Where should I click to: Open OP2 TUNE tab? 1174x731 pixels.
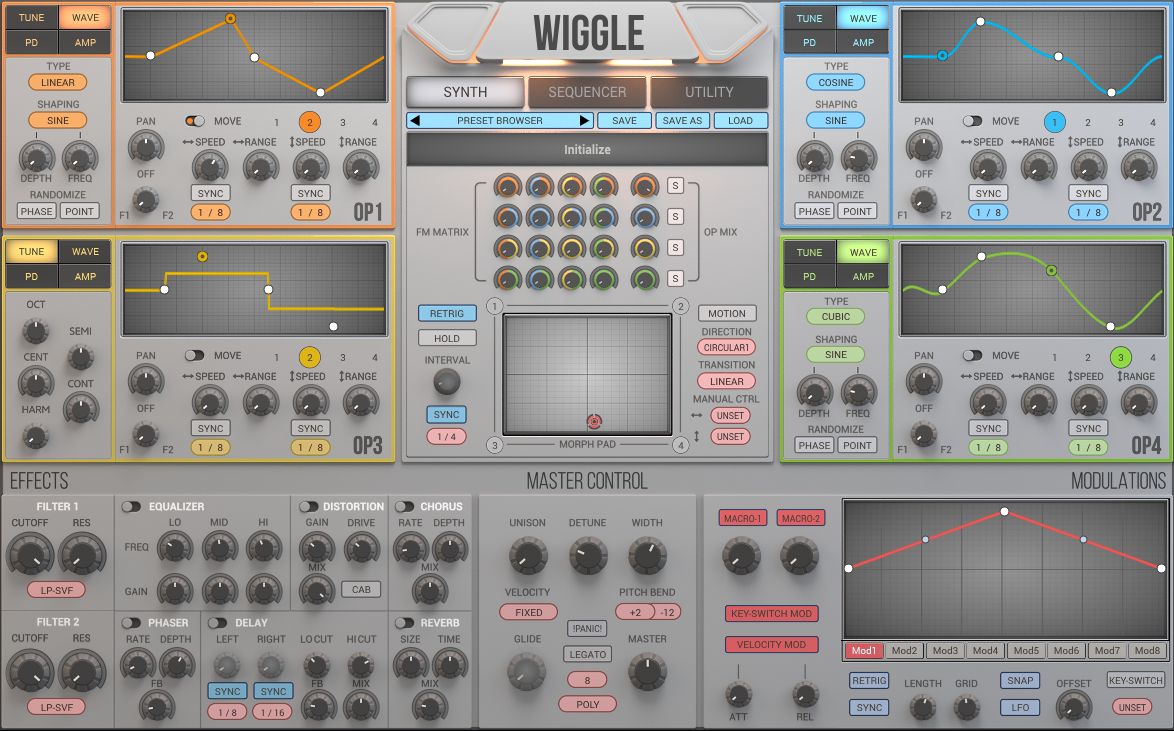point(809,18)
